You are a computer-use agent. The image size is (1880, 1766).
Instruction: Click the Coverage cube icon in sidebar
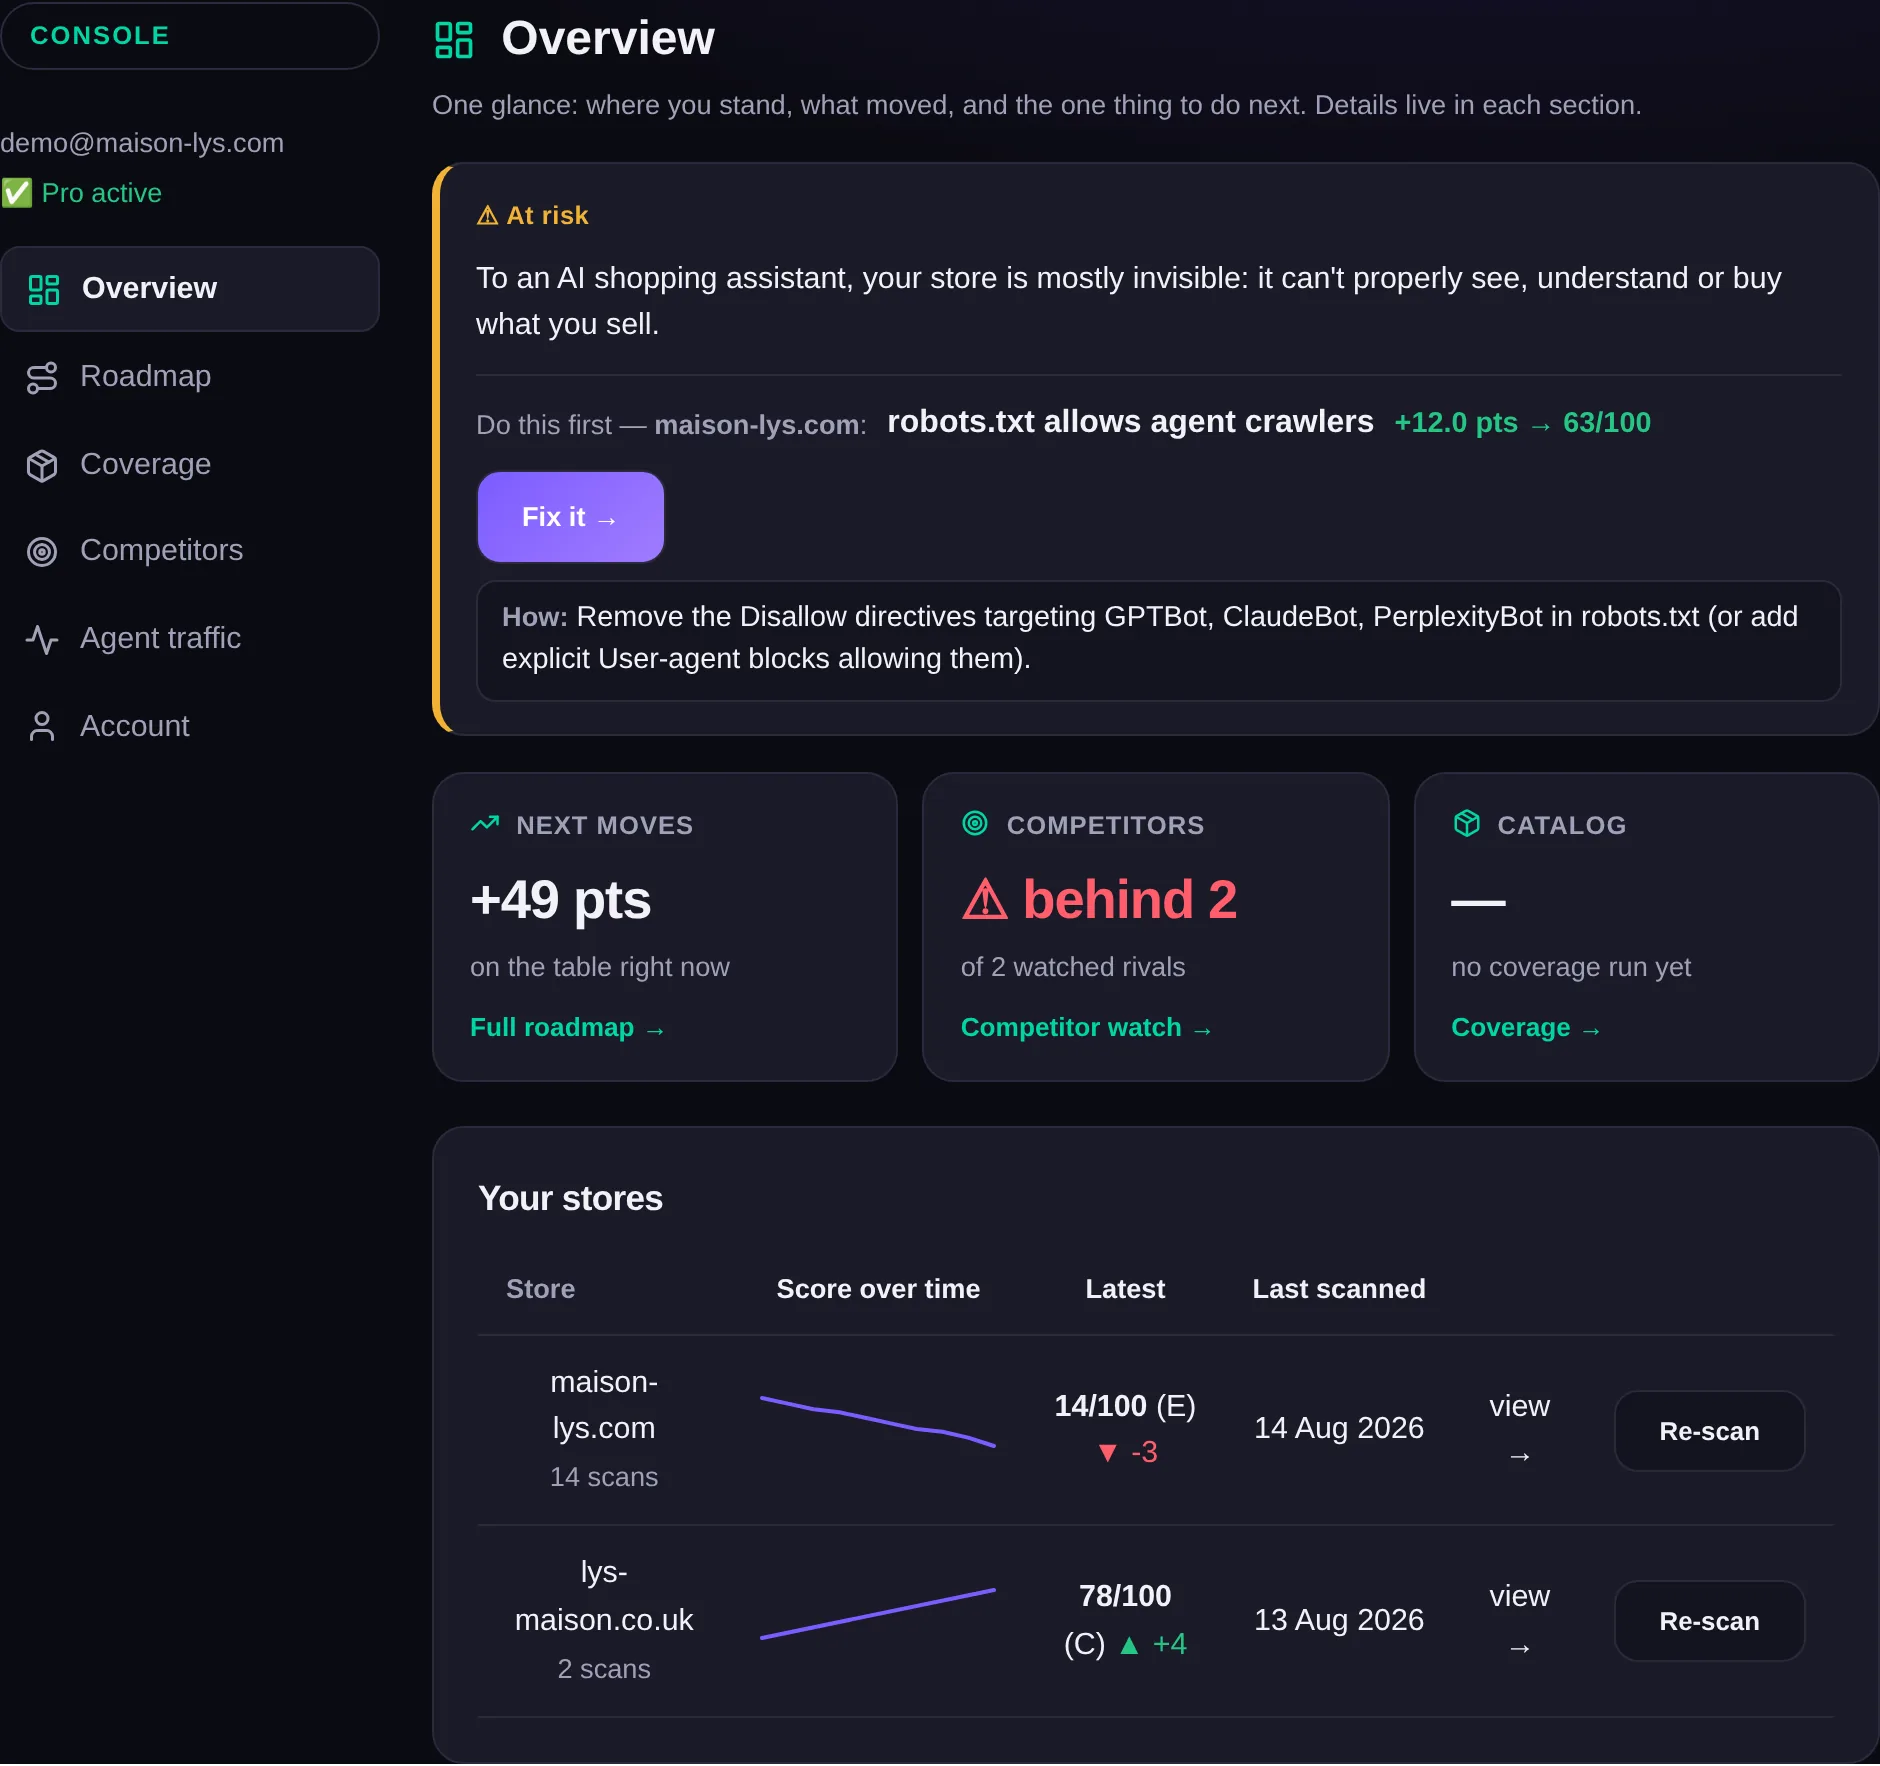(42, 465)
